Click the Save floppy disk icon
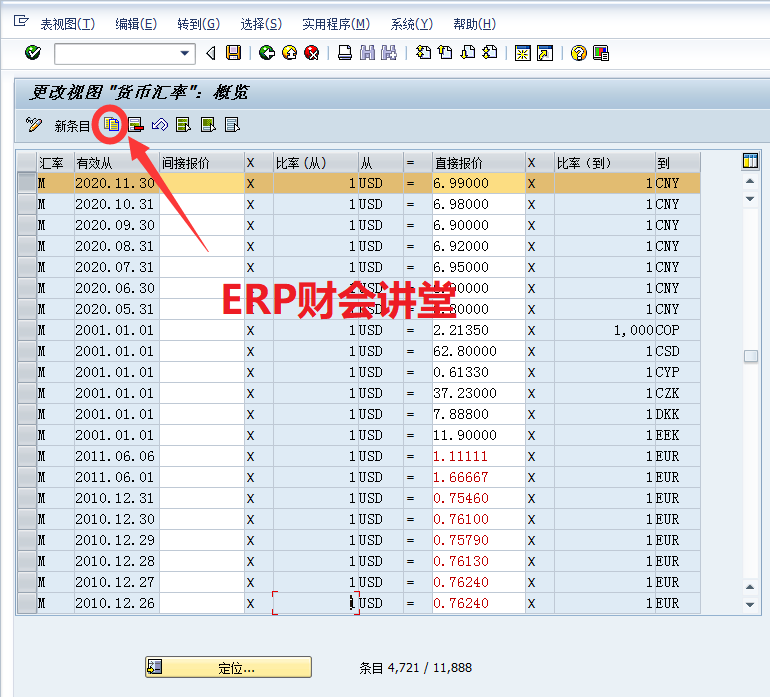 click(233, 53)
